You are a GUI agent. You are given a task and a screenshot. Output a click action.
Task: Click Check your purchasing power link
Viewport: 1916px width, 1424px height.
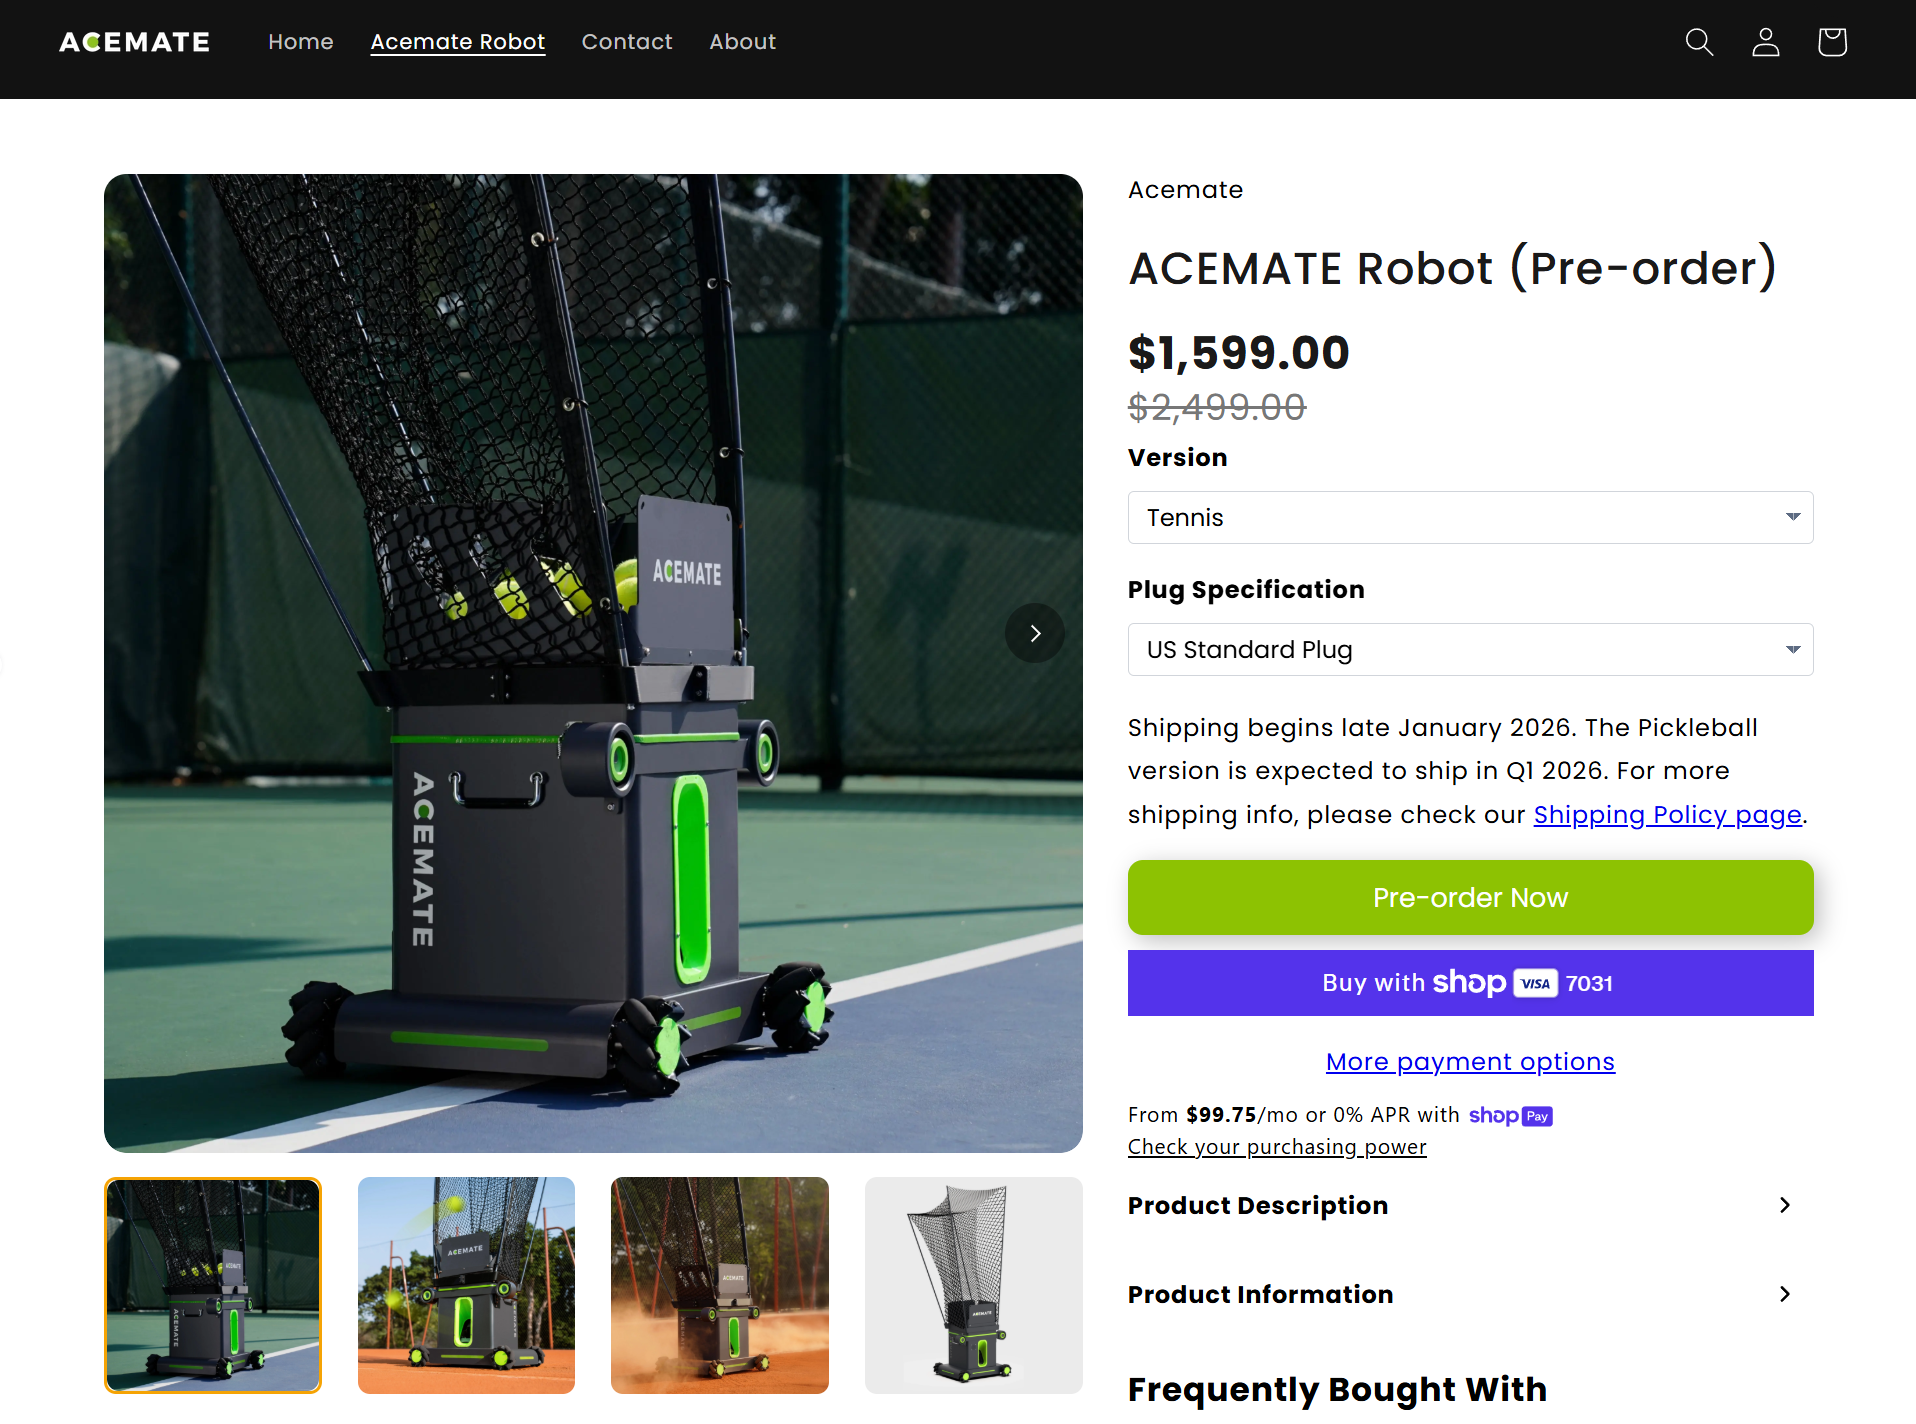click(1277, 1147)
